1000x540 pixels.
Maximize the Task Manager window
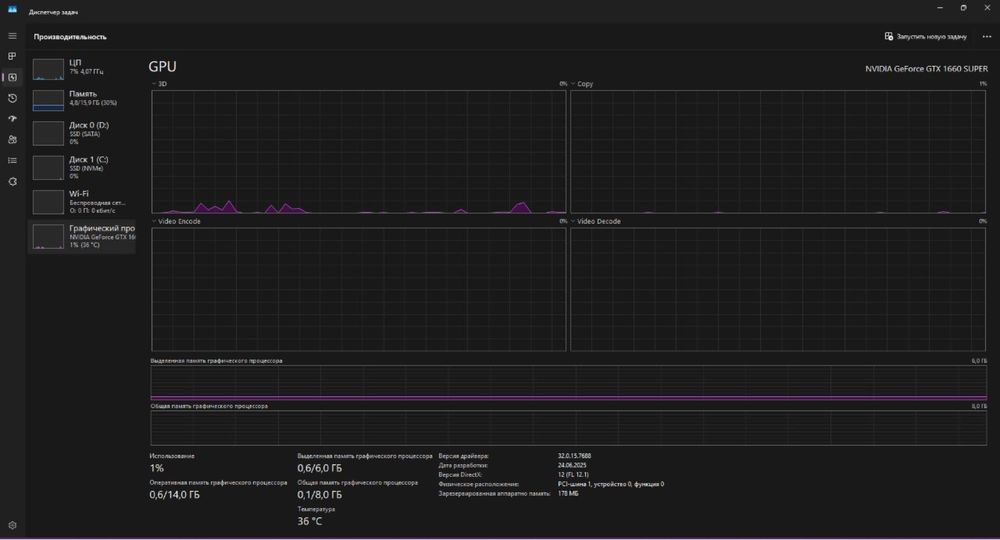tap(963, 8)
